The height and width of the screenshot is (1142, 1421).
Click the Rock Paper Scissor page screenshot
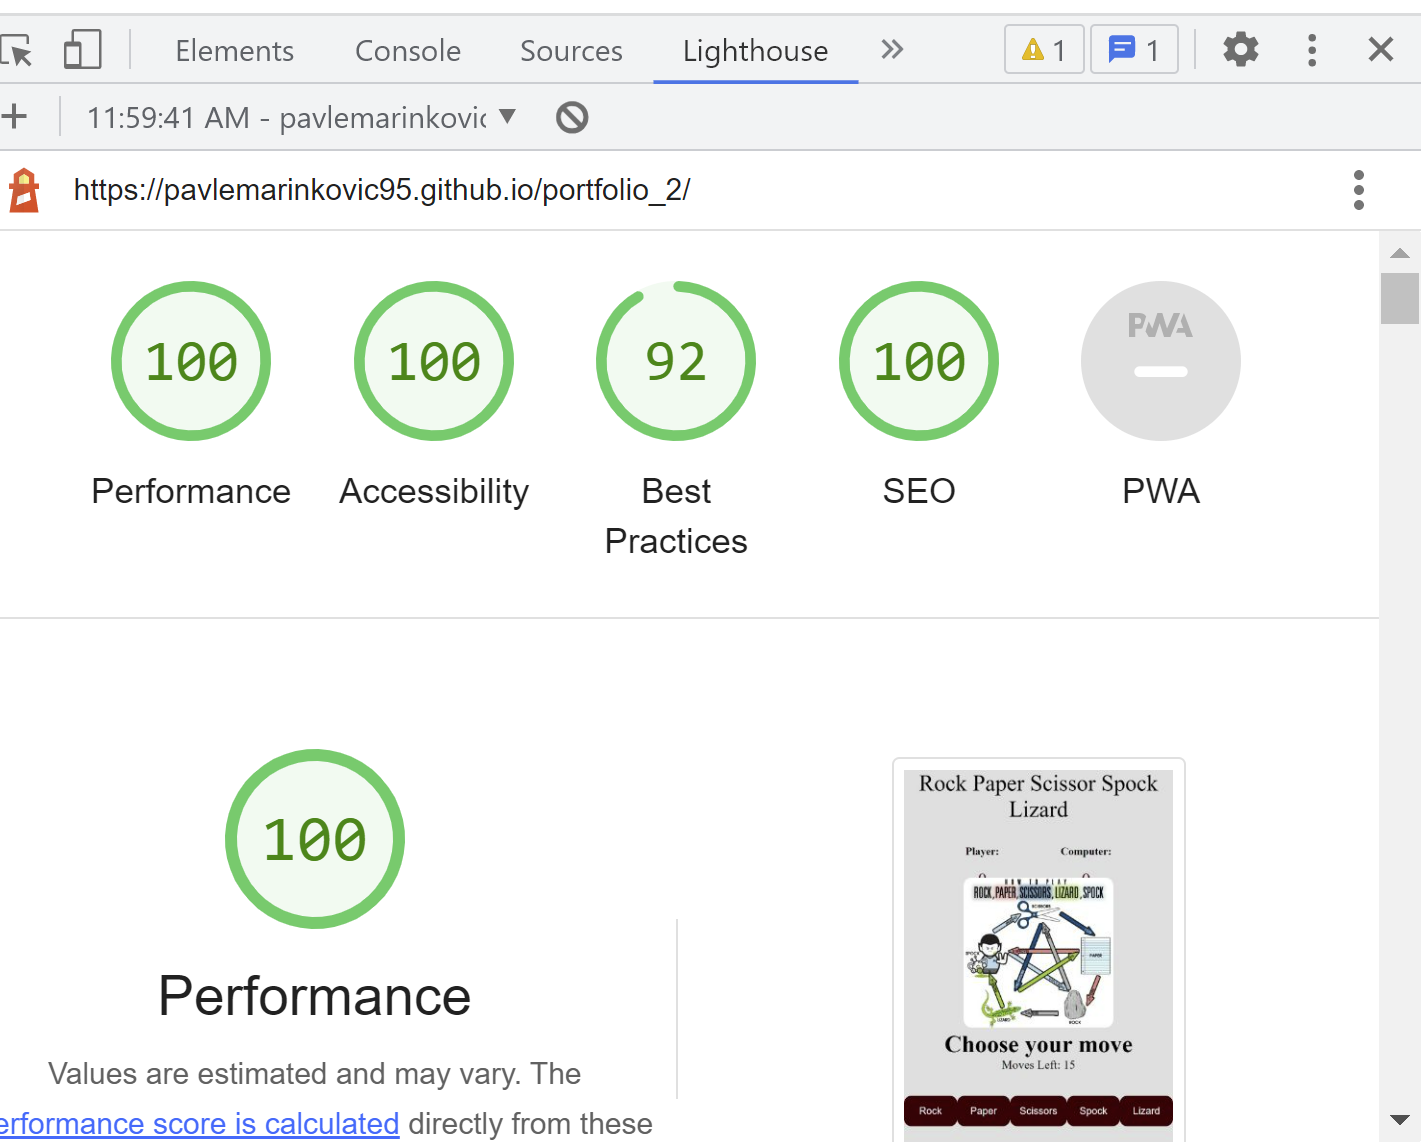(1038, 950)
